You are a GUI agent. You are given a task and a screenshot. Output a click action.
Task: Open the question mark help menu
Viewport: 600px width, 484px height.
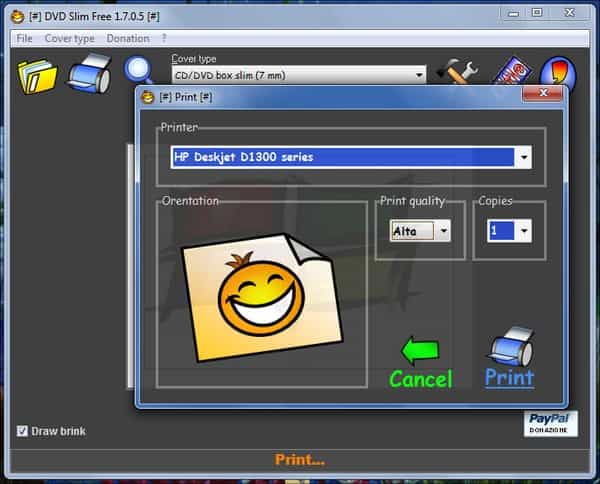pyautogui.click(x=164, y=38)
